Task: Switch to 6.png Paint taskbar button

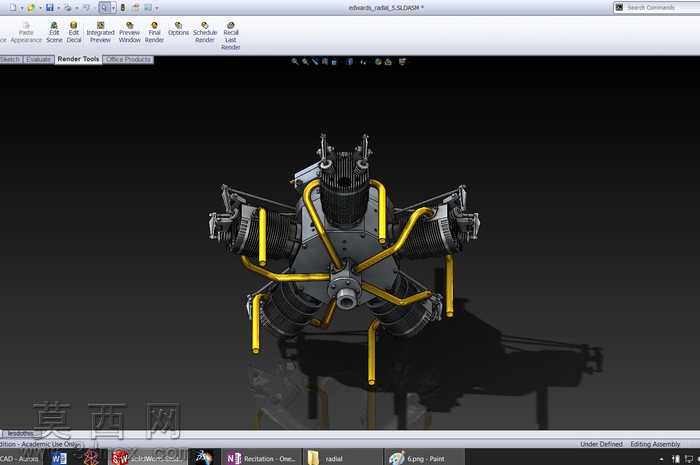Action: pos(424,458)
